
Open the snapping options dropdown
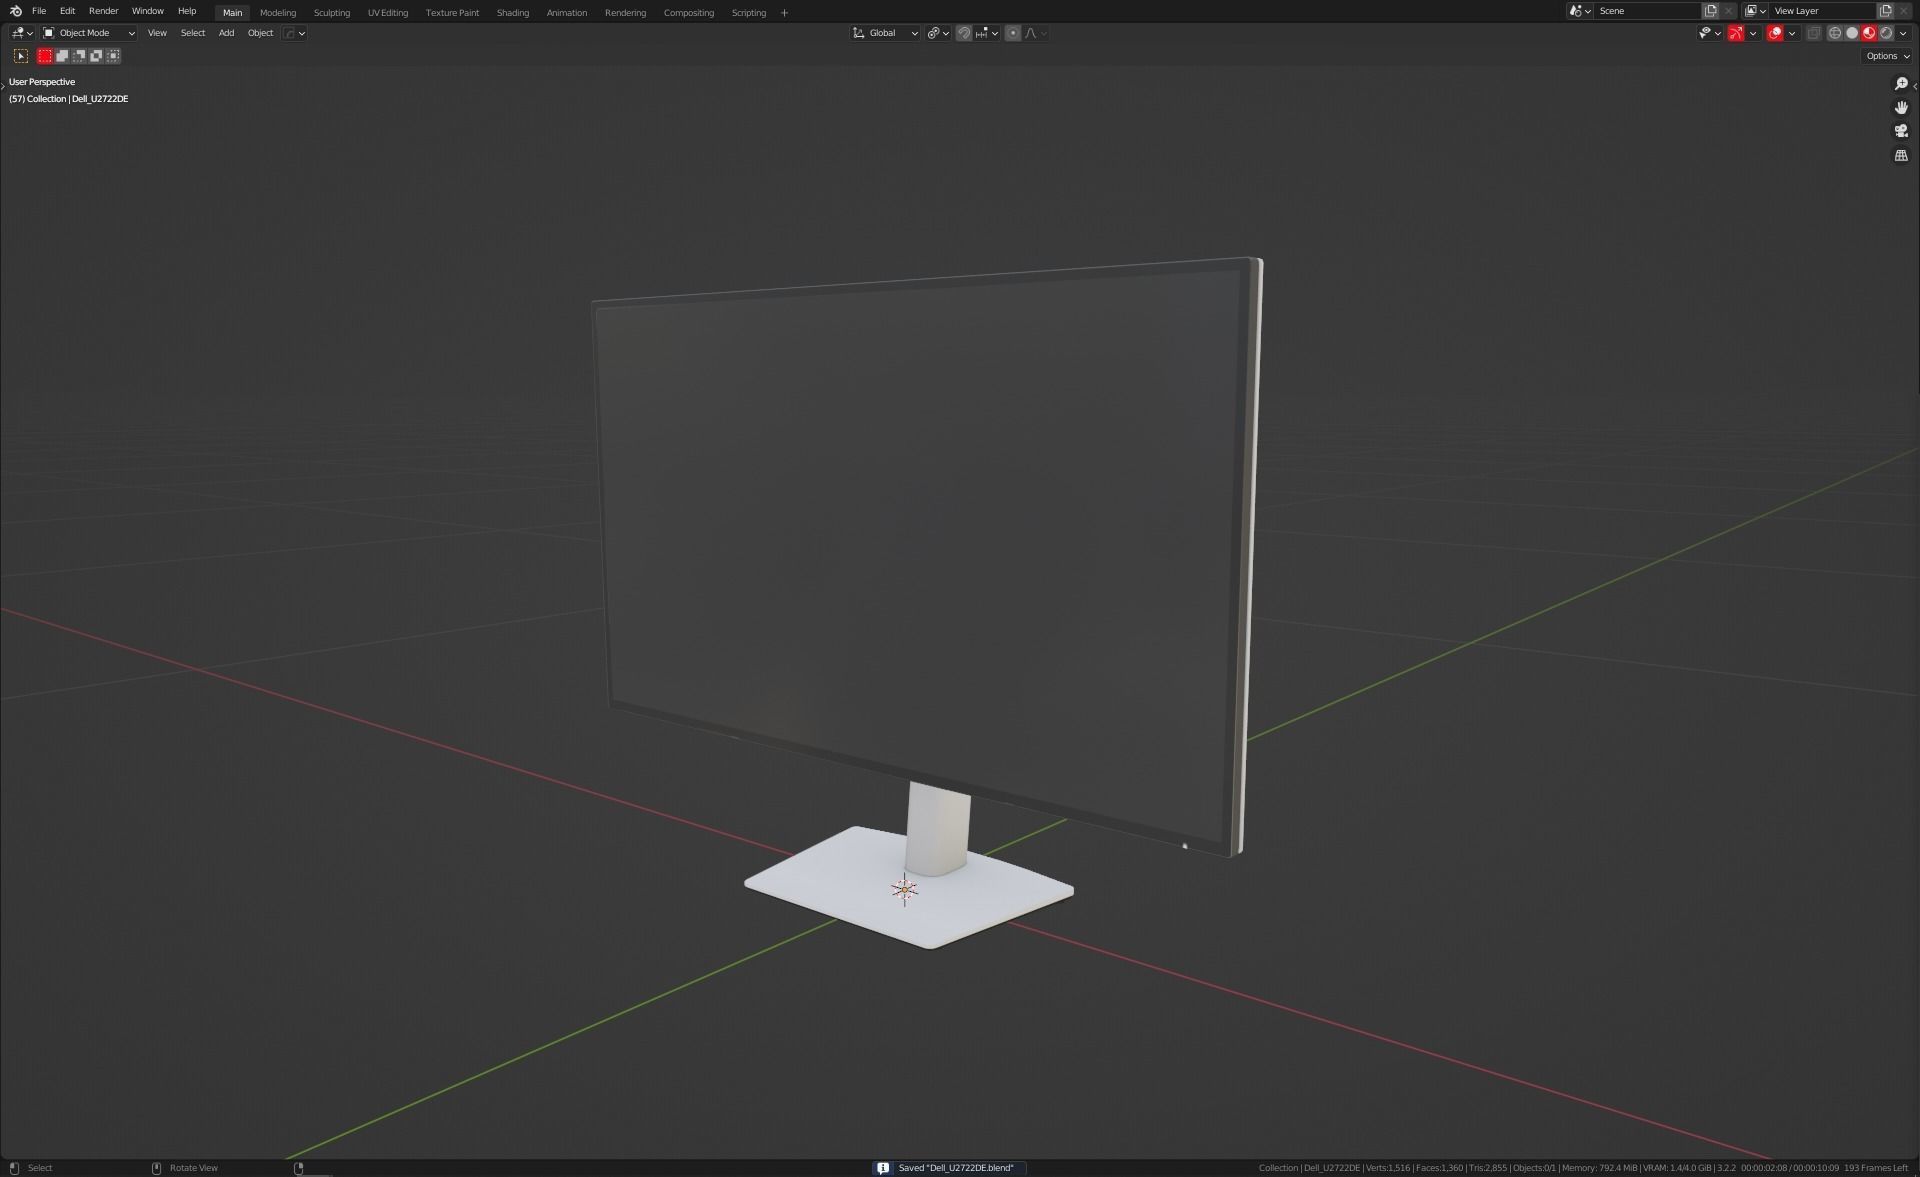(x=987, y=33)
